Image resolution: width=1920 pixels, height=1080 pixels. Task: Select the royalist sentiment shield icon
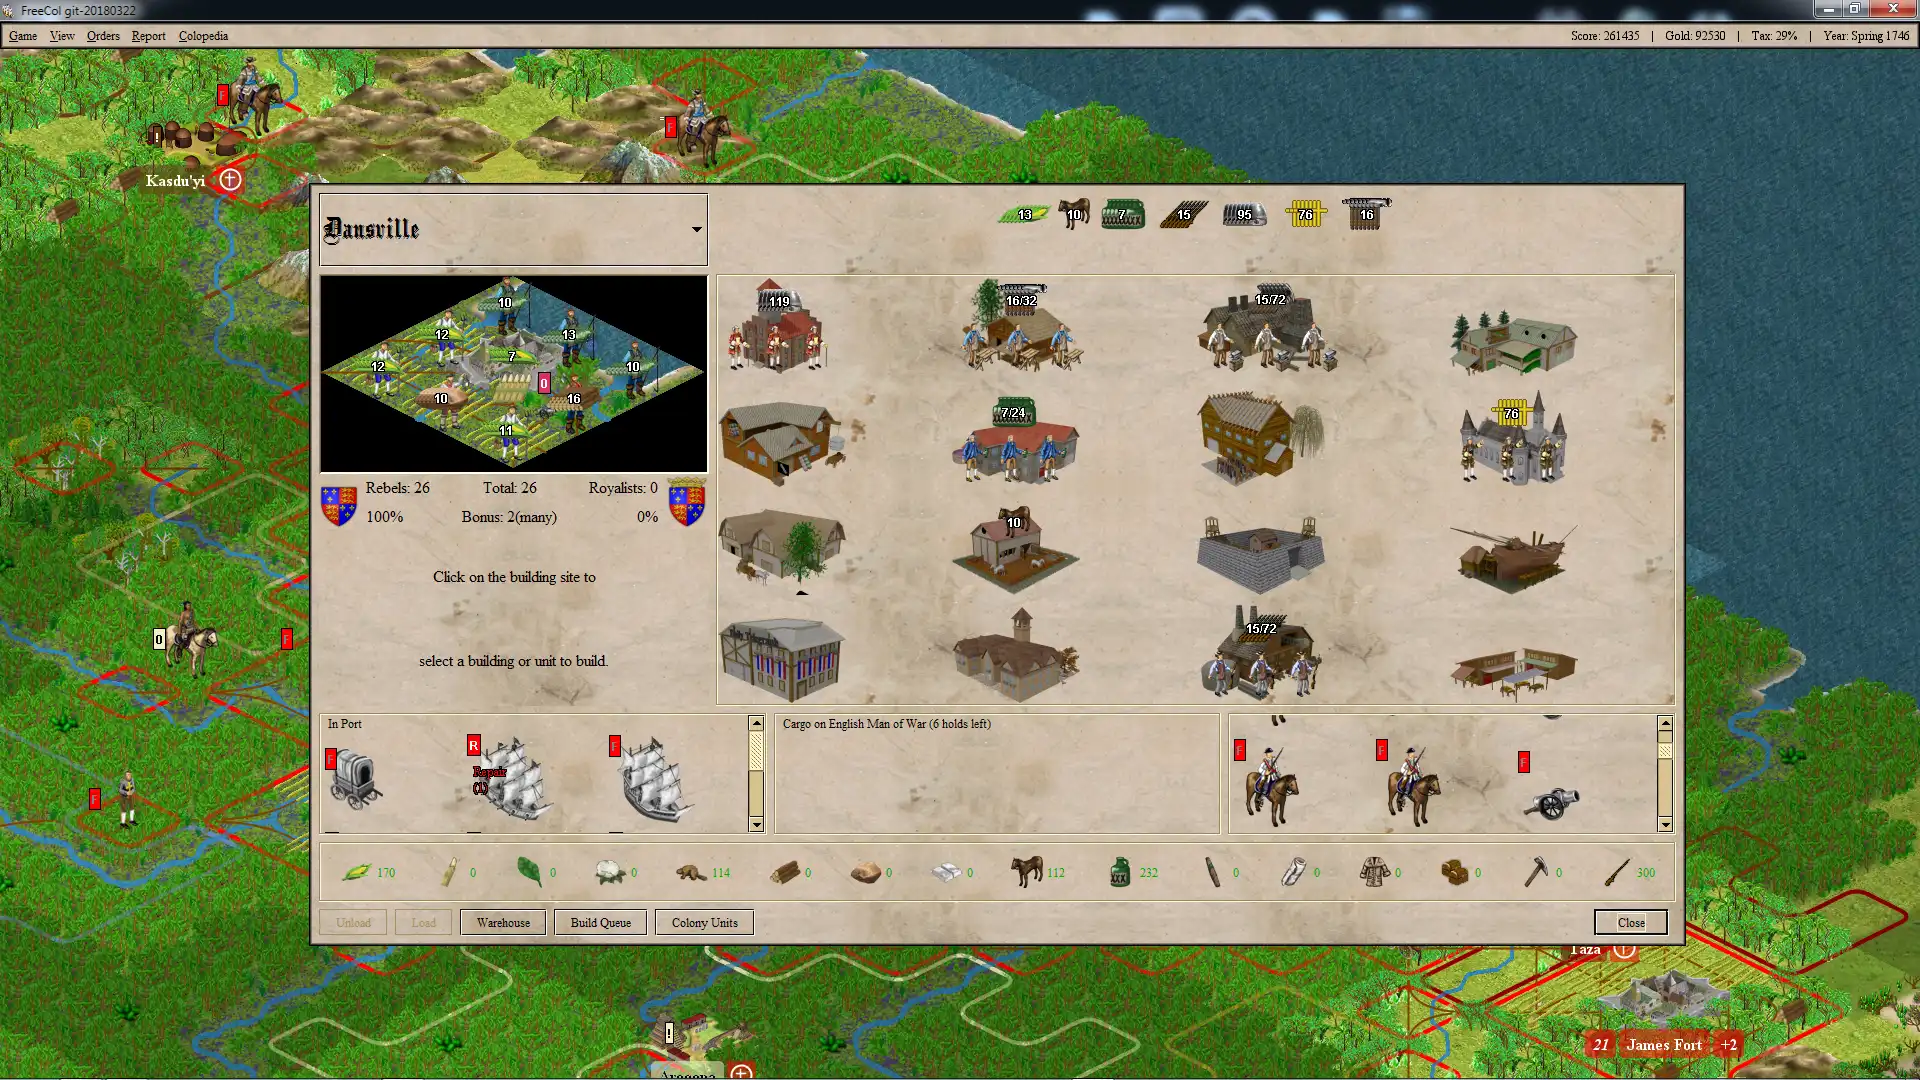point(686,504)
